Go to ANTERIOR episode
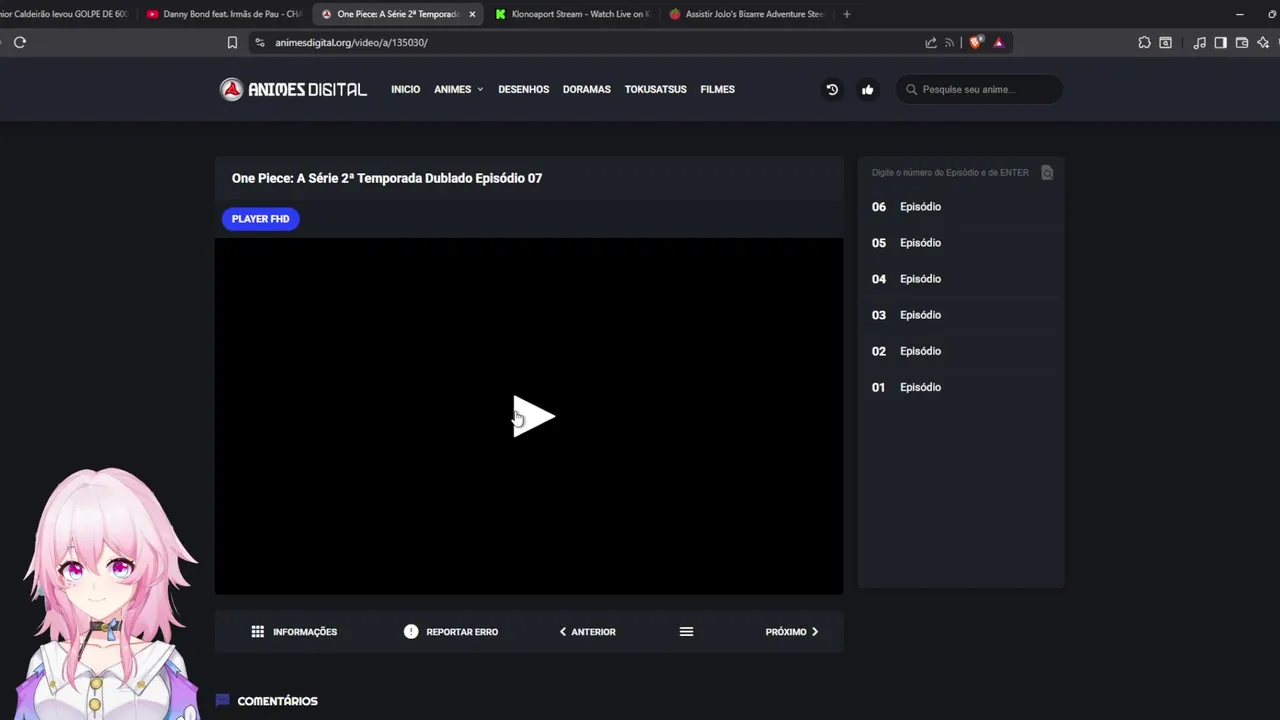The width and height of the screenshot is (1280, 720). [587, 631]
